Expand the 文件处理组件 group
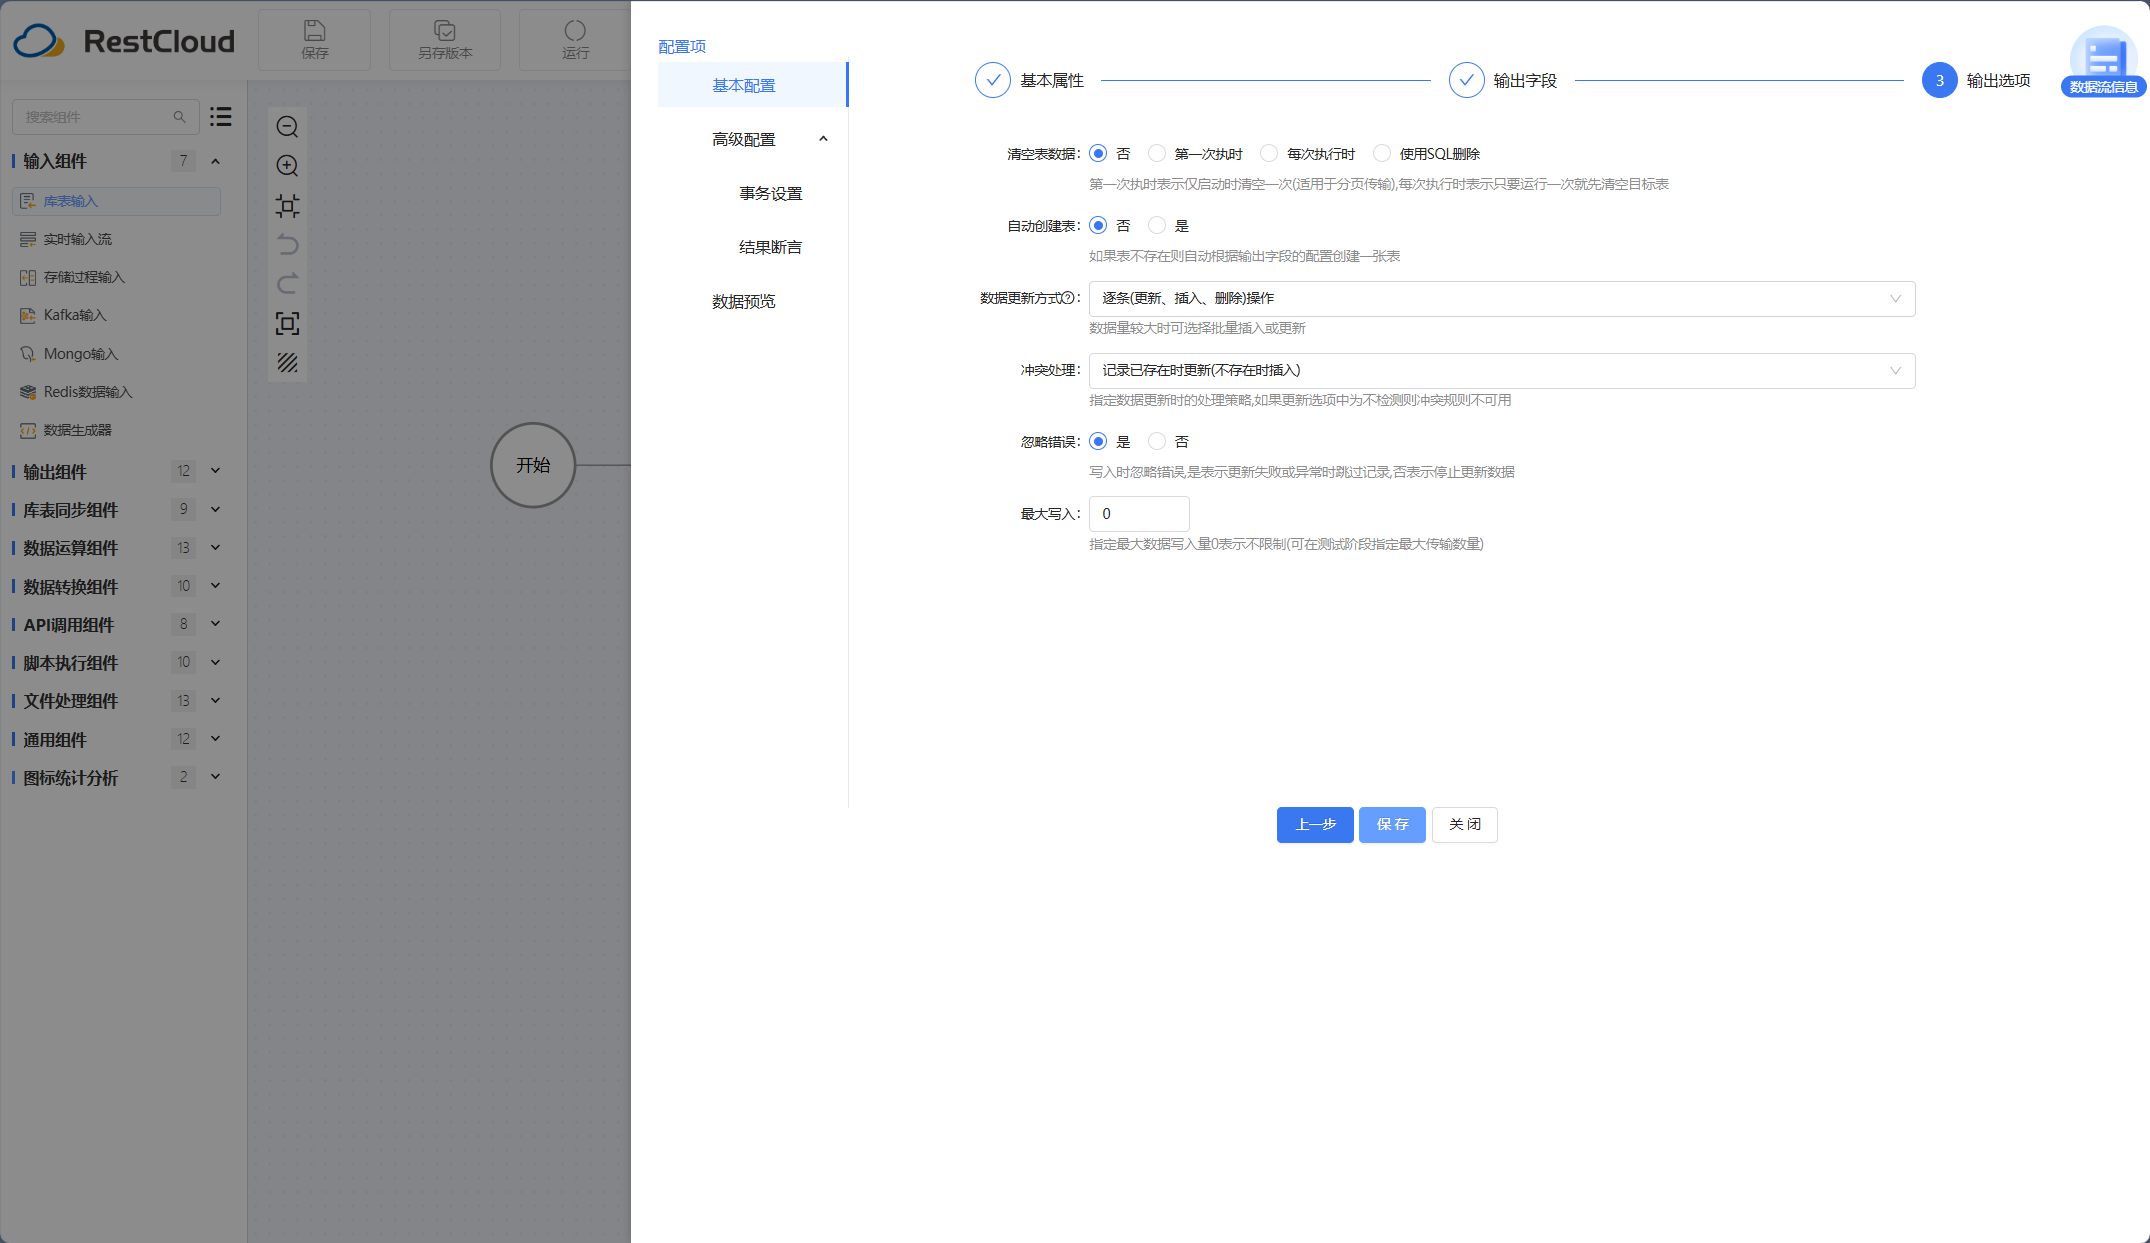 (215, 701)
